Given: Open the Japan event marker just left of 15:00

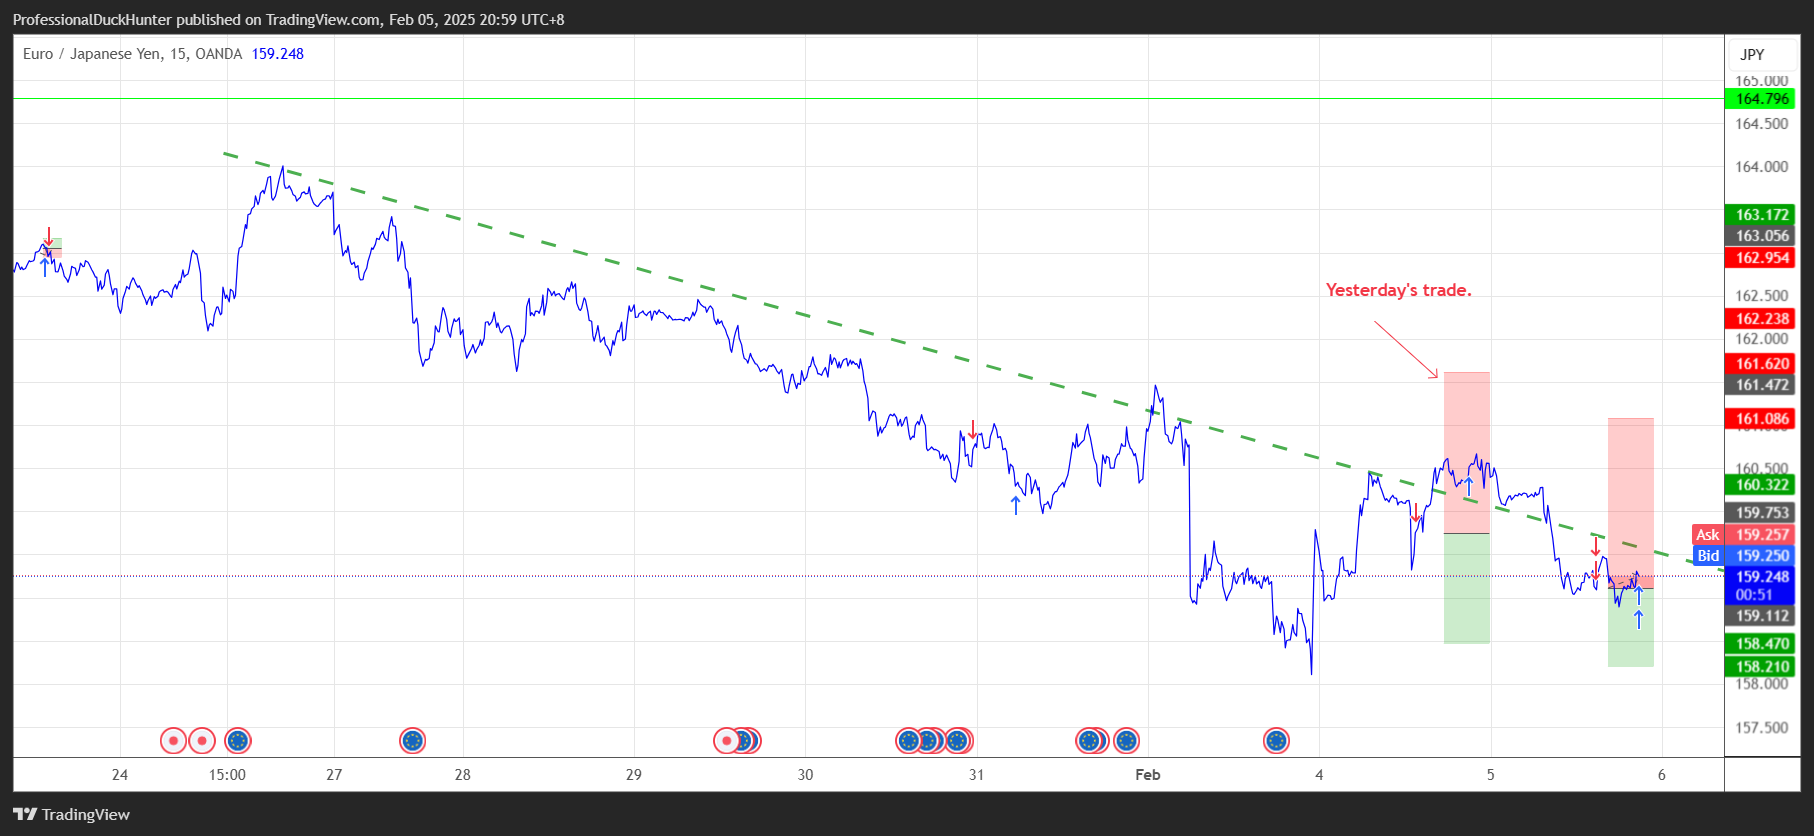Looking at the screenshot, I should coord(202,741).
